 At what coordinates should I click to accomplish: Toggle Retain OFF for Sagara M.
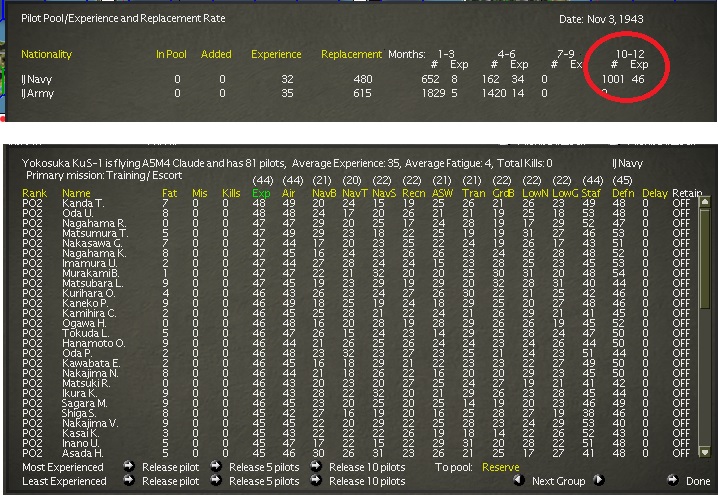point(681,404)
